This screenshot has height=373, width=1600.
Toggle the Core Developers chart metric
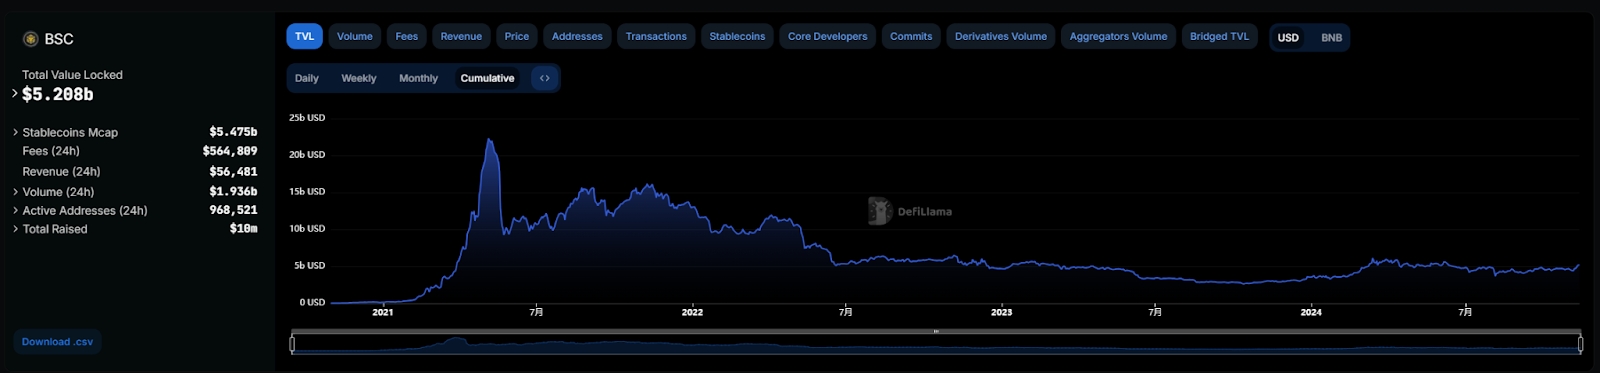click(828, 36)
